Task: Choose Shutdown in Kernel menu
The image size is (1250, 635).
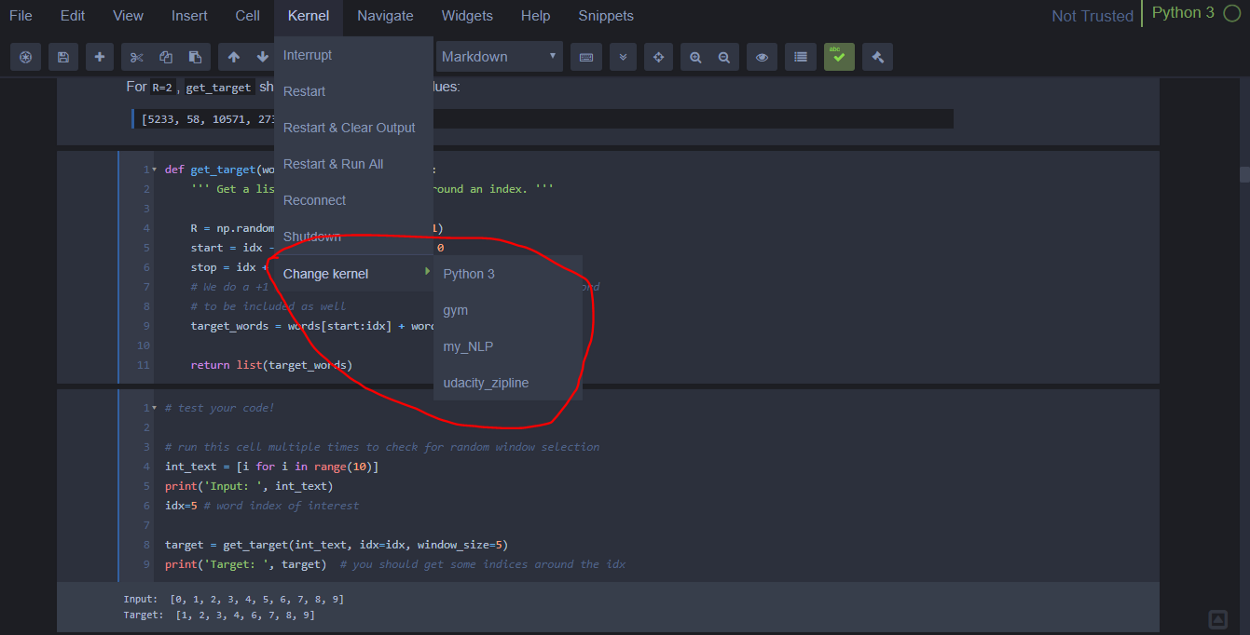Action: click(x=354, y=236)
